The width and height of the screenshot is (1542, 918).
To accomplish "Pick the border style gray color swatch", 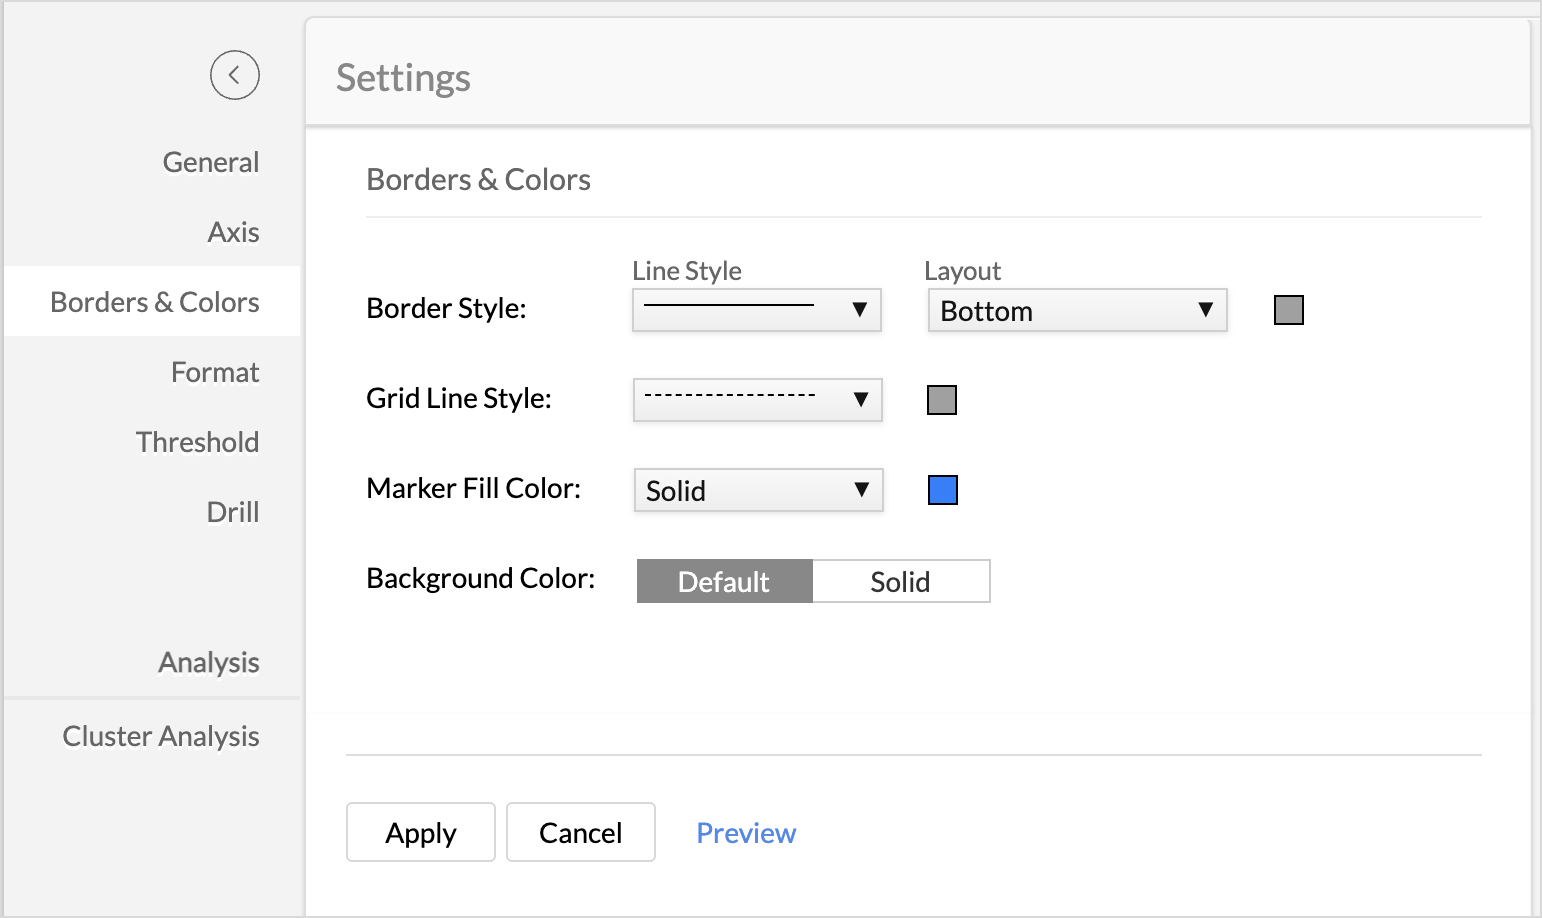I will coord(1288,310).
